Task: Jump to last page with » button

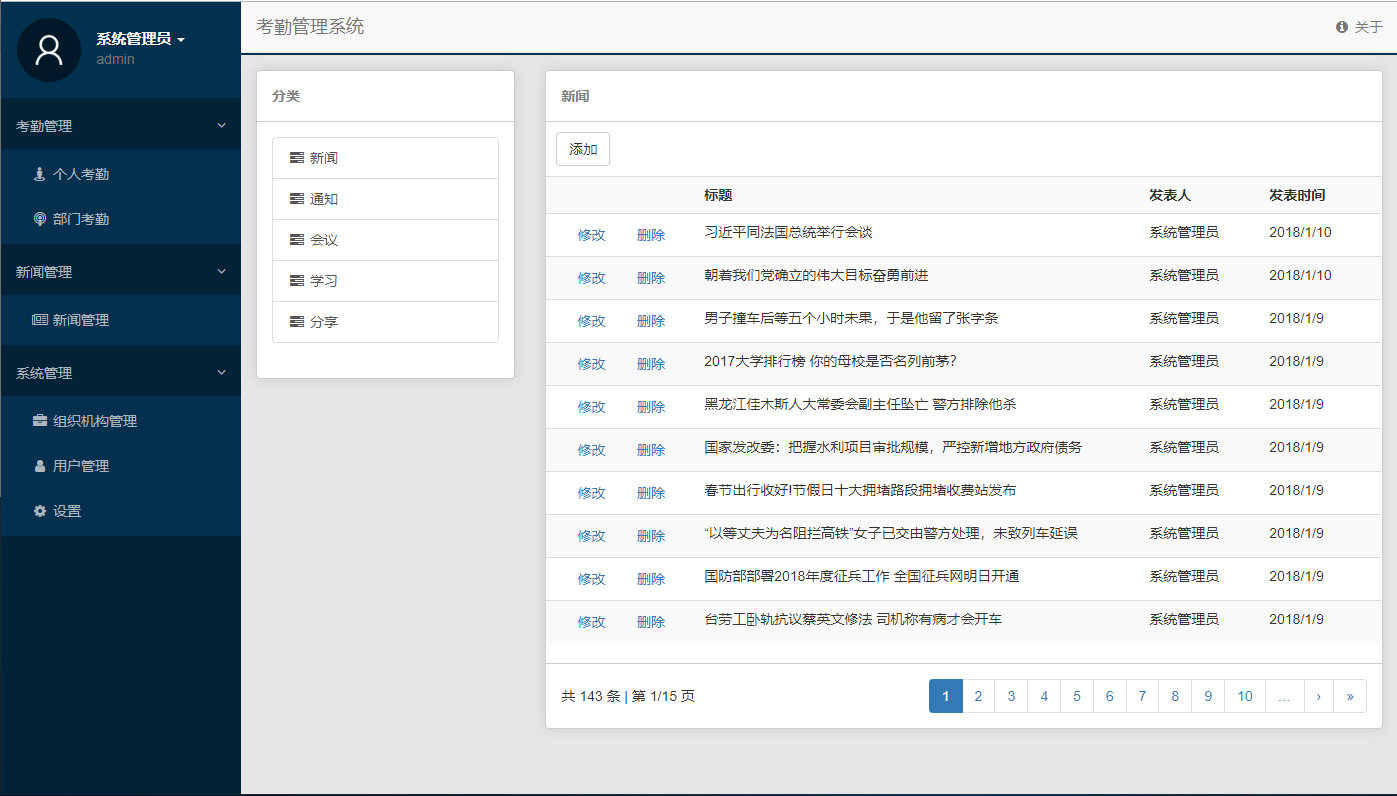Action: (1349, 696)
